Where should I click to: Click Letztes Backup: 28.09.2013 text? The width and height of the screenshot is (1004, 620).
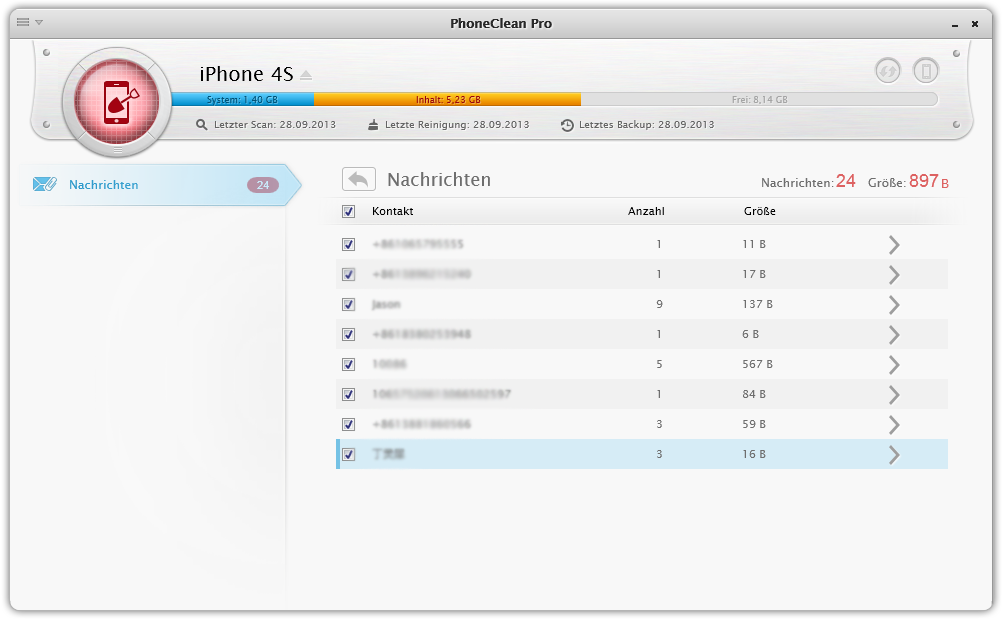[647, 125]
